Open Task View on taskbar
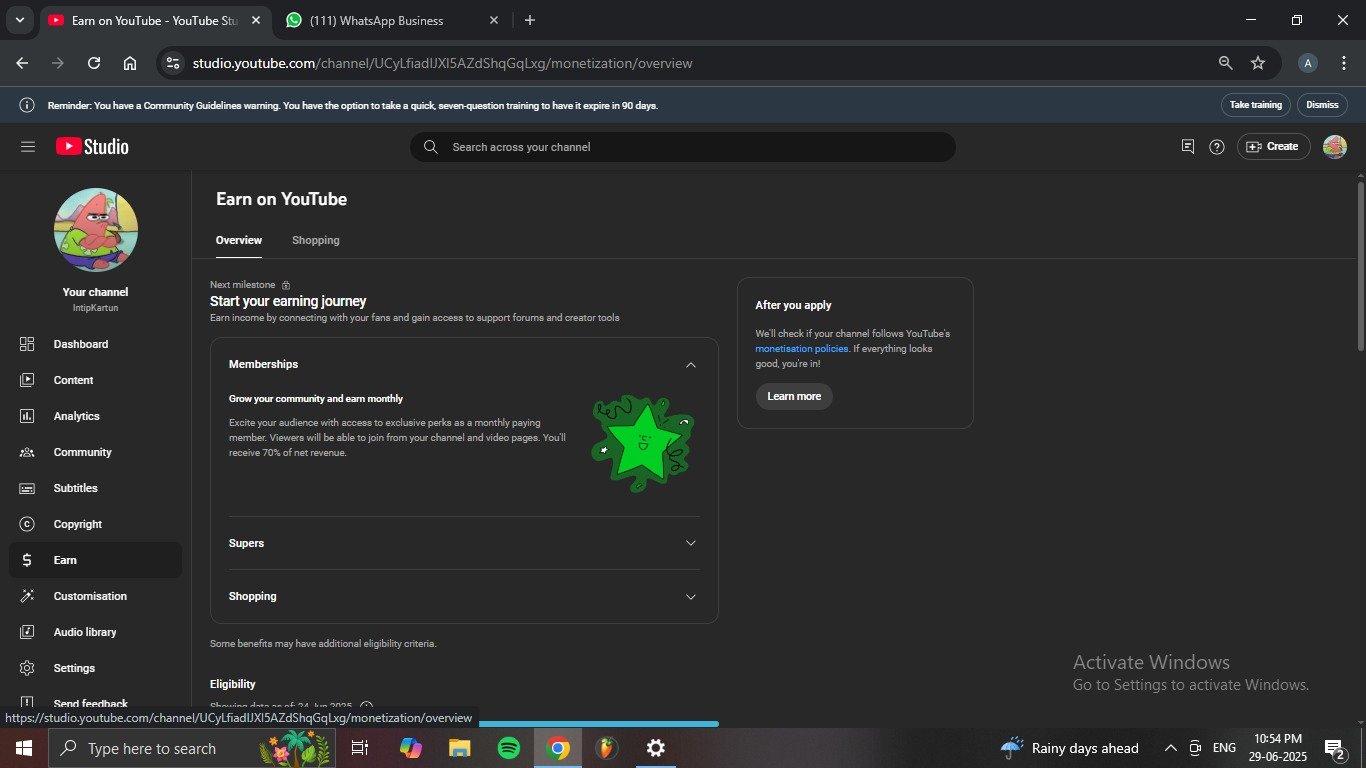 click(x=360, y=748)
